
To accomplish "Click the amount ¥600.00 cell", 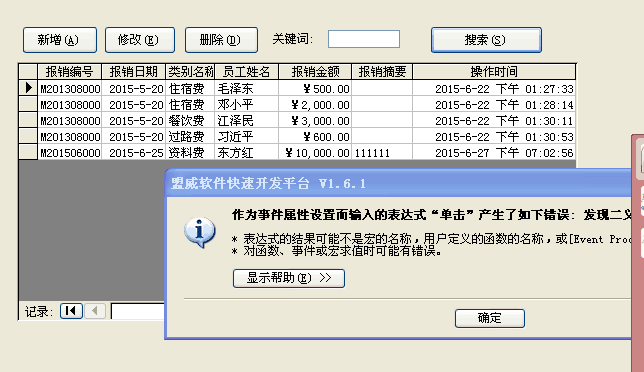I will pos(315,136).
